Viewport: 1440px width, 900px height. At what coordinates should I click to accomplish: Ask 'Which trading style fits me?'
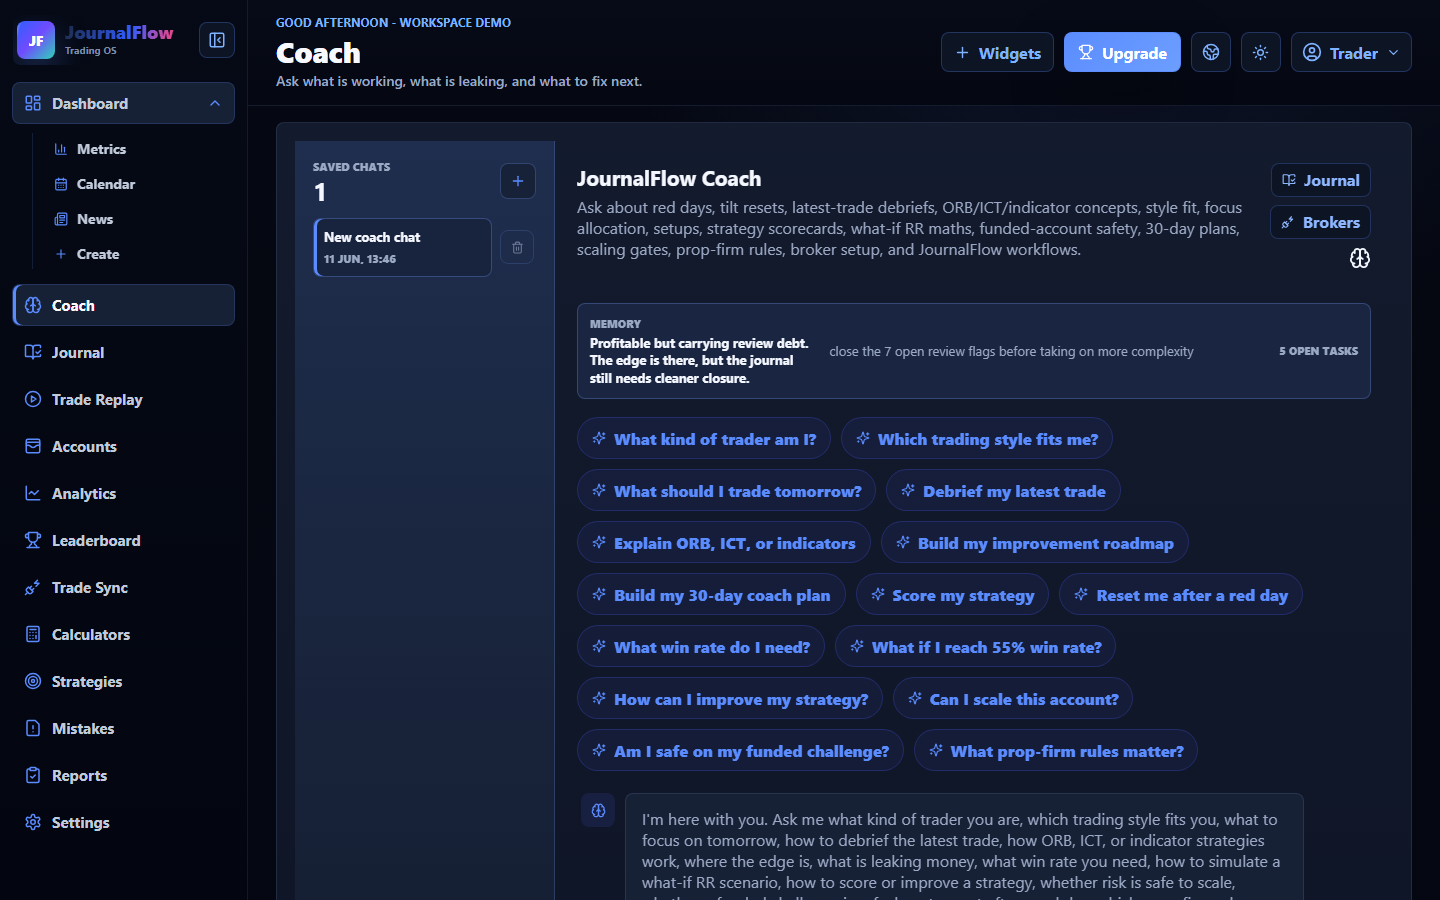click(977, 438)
